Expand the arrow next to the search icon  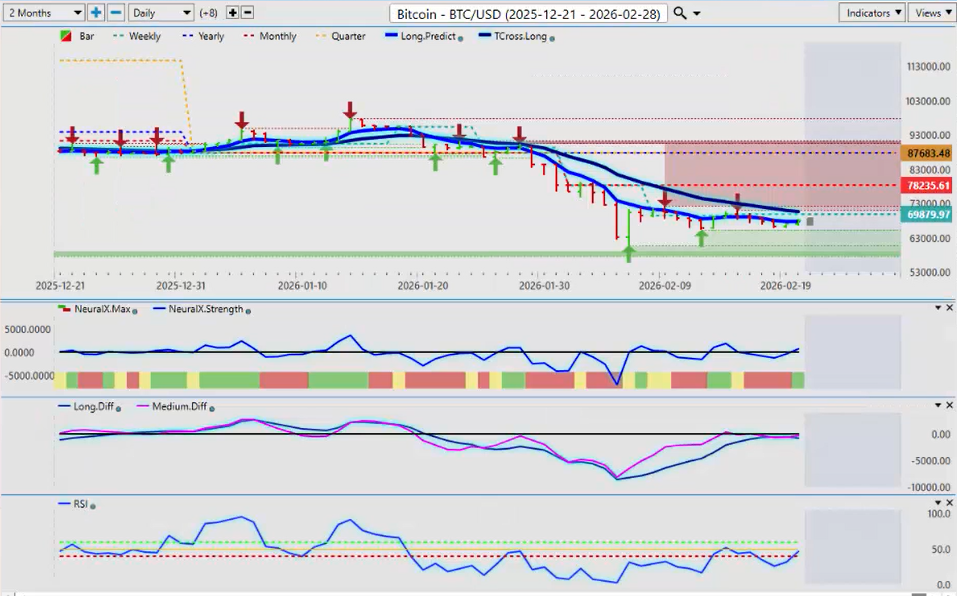(697, 14)
